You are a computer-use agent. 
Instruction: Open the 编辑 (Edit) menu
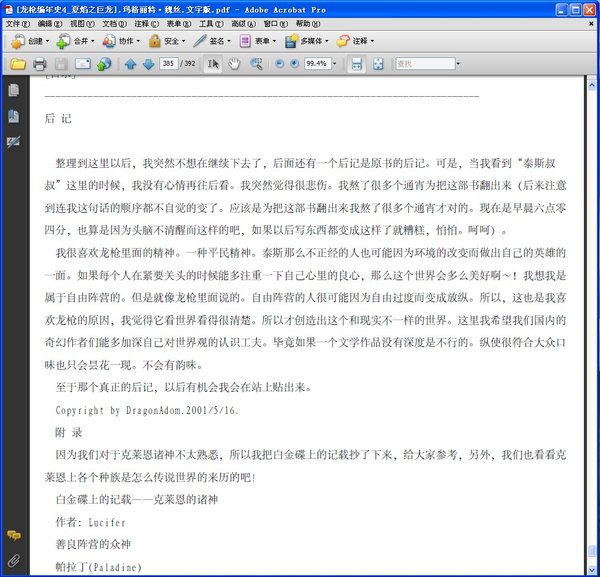tap(50, 24)
